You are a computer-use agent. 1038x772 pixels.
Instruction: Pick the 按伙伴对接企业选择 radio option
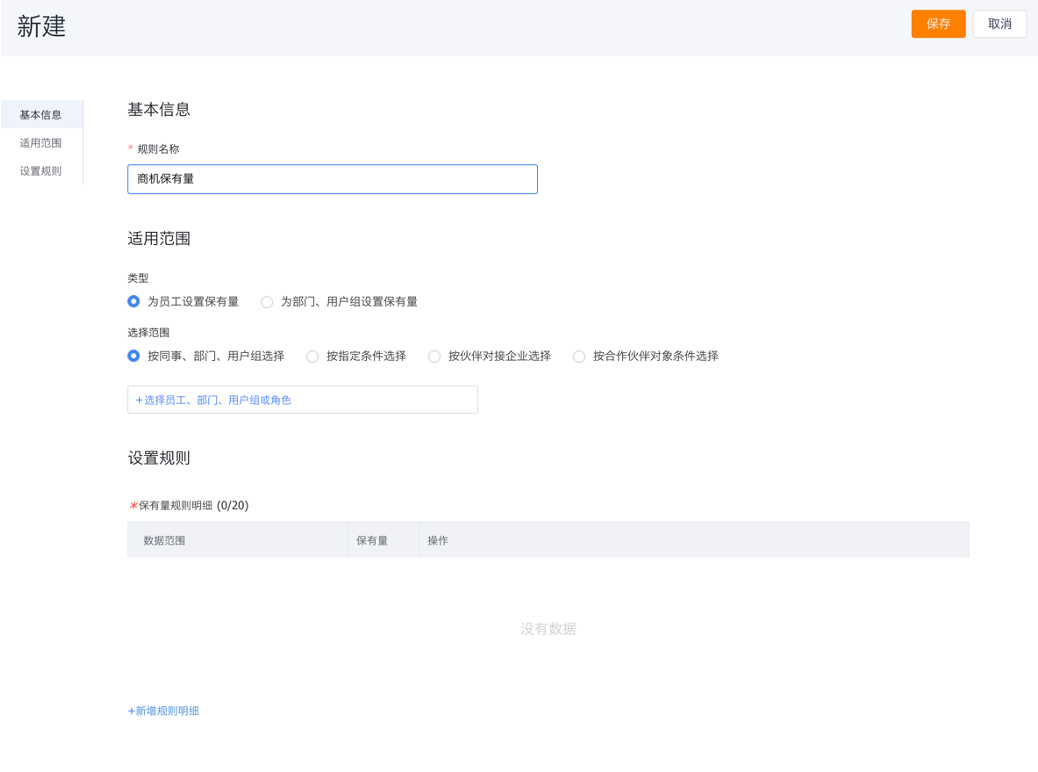click(x=435, y=356)
